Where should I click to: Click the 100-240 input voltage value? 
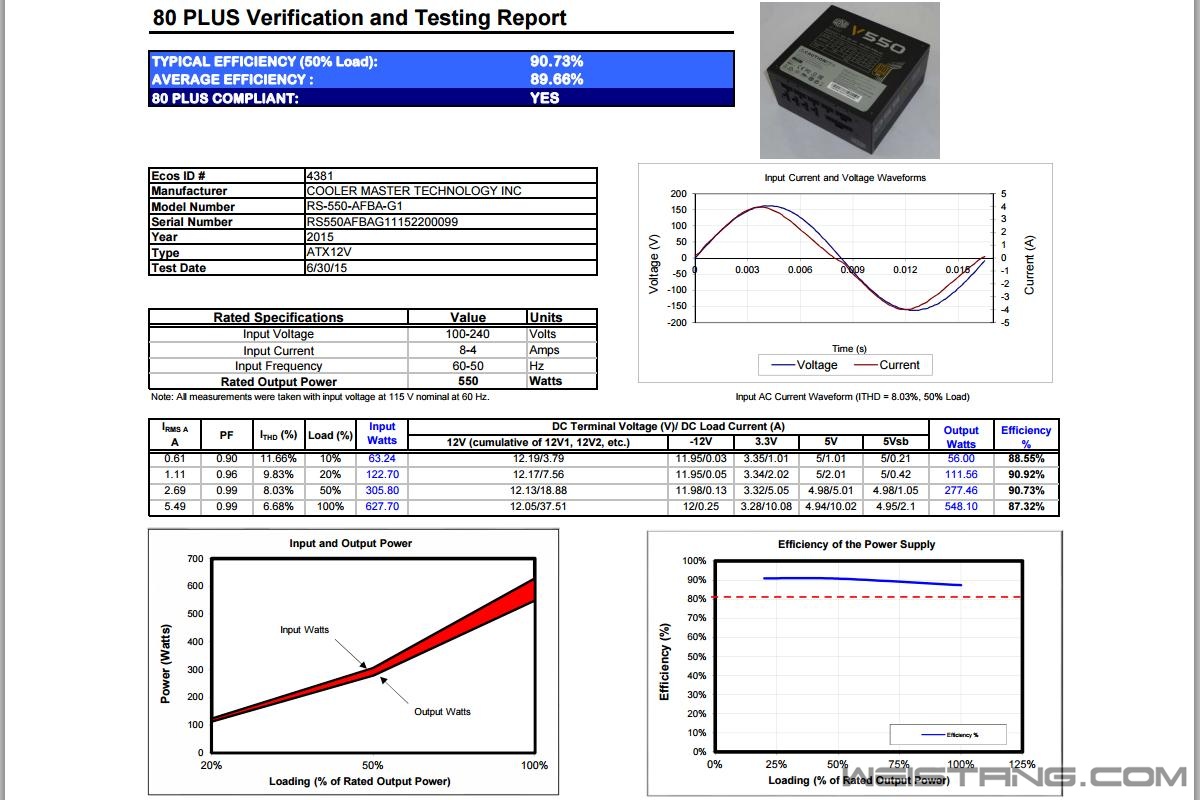click(468, 334)
